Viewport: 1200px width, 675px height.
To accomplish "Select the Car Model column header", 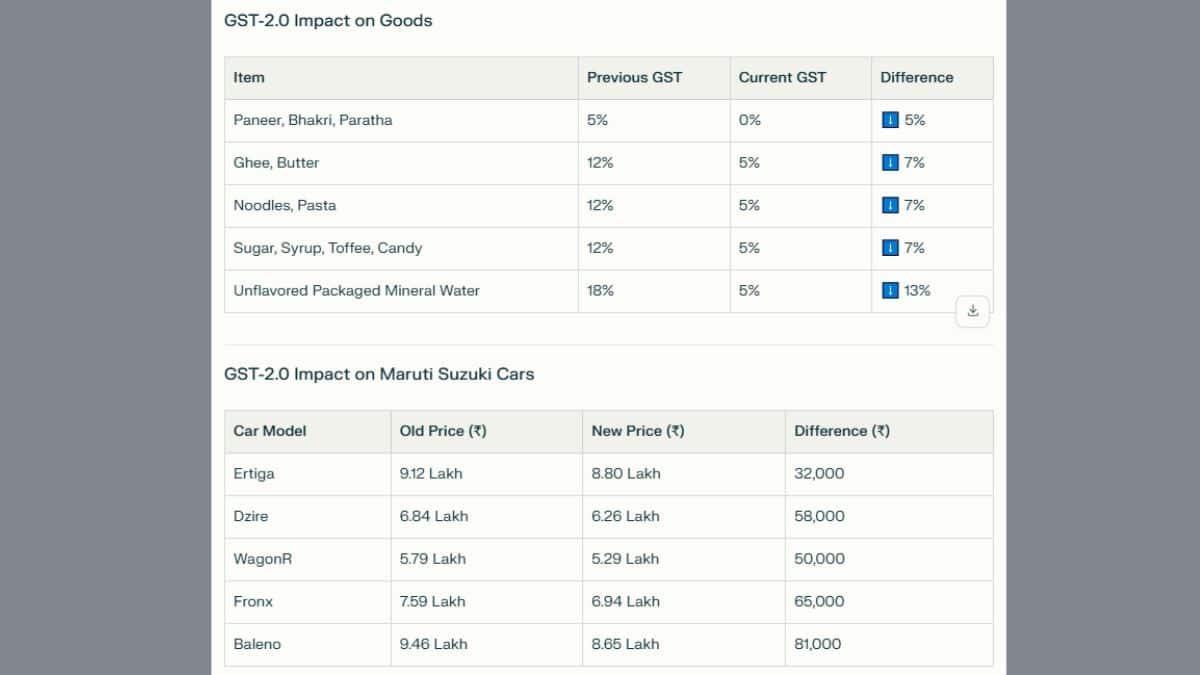I will 270,431.
